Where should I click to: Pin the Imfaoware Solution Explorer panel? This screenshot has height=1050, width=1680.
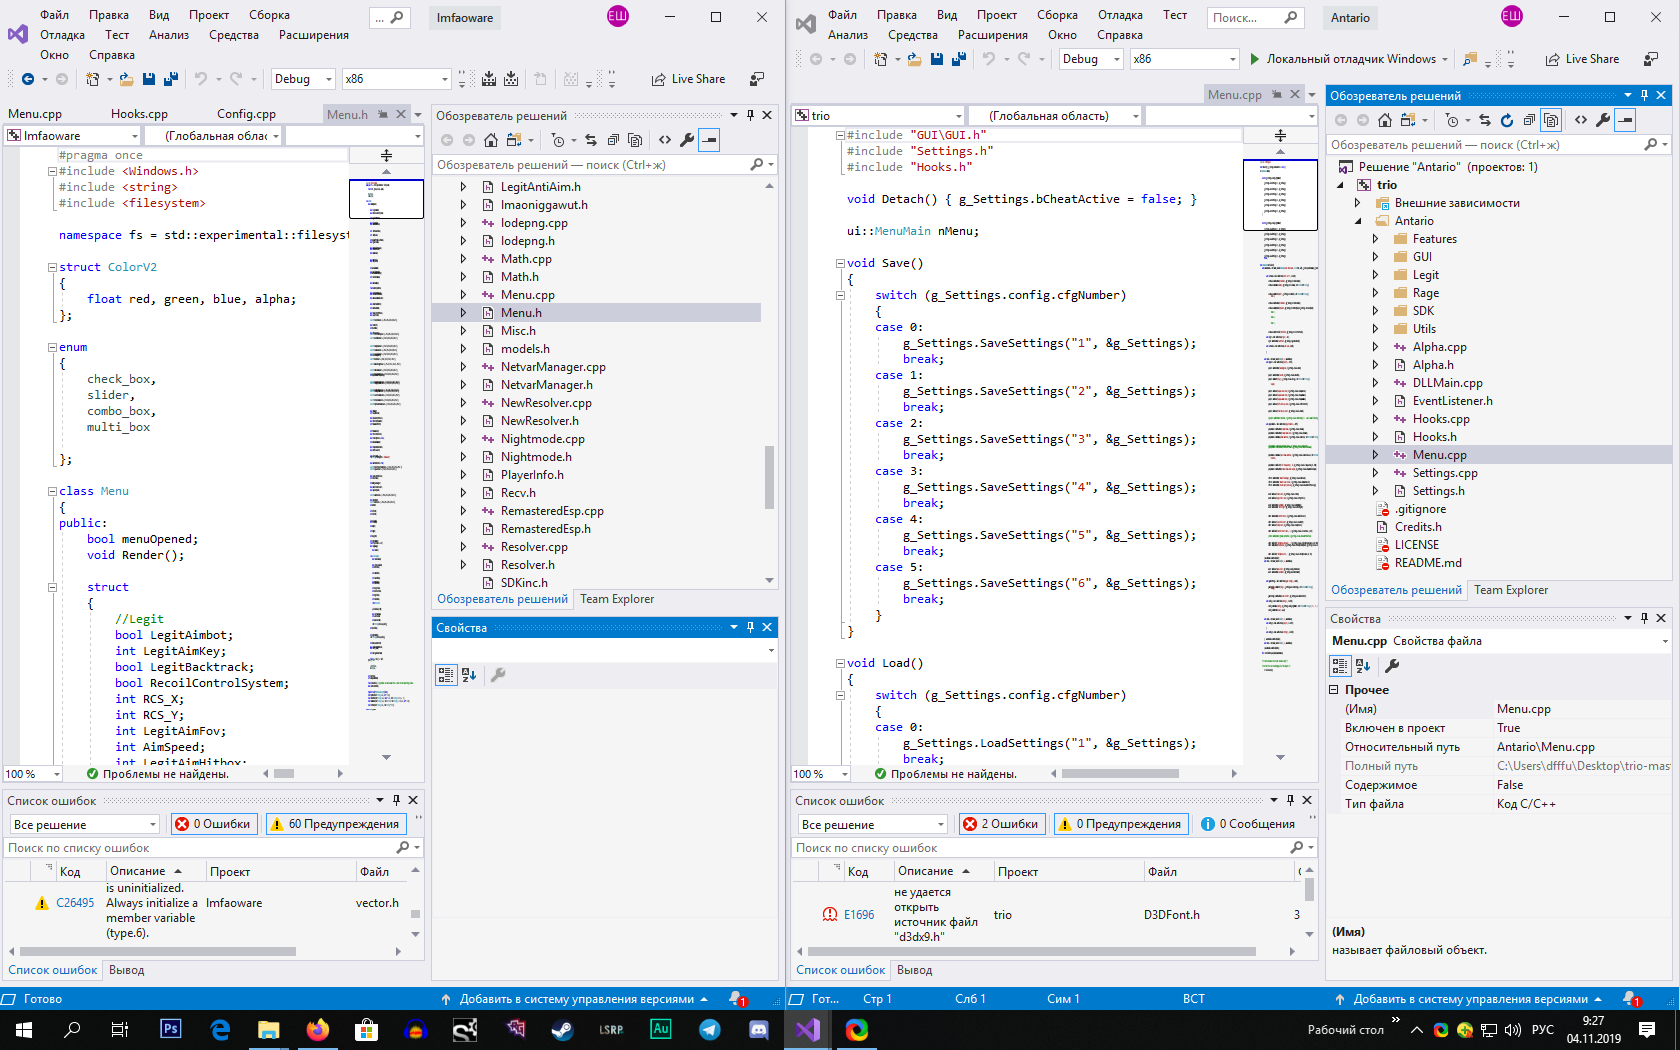click(x=750, y=115)
